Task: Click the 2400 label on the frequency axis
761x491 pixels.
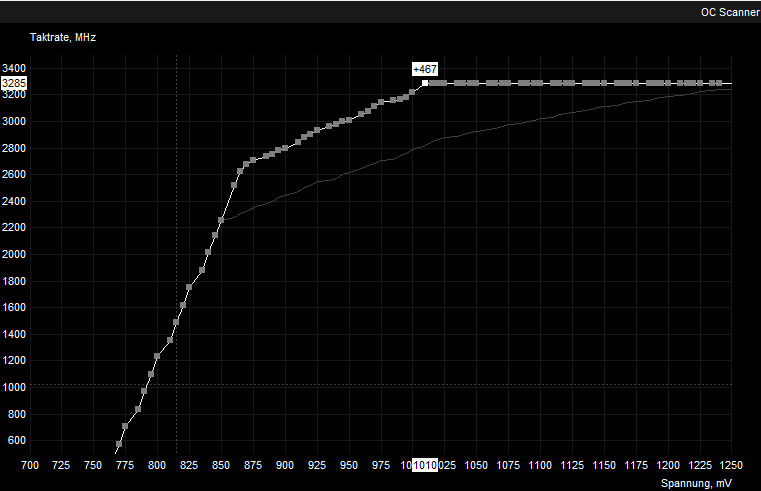Action: pos(14,201)
